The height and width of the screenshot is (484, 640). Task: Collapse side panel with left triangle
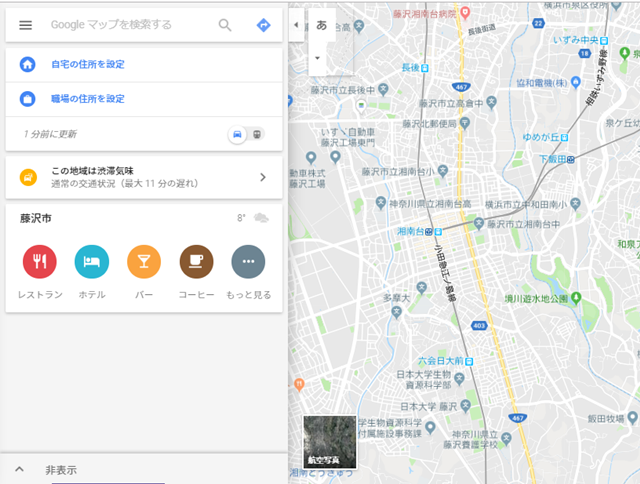point(296,25)
